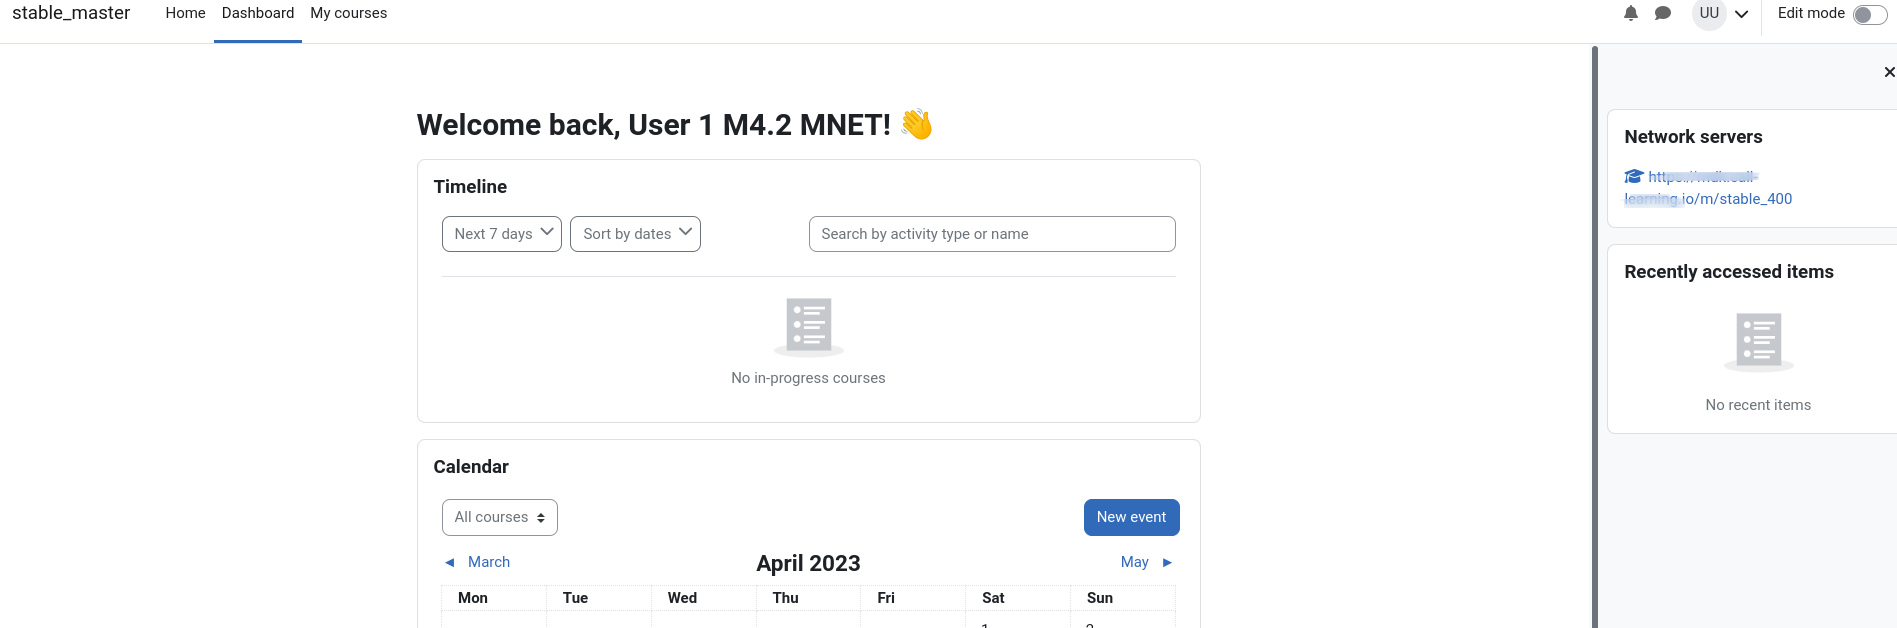Close the block drawer with X
The height and width of the screenshot is (628, 1897).
(1889, 72)
